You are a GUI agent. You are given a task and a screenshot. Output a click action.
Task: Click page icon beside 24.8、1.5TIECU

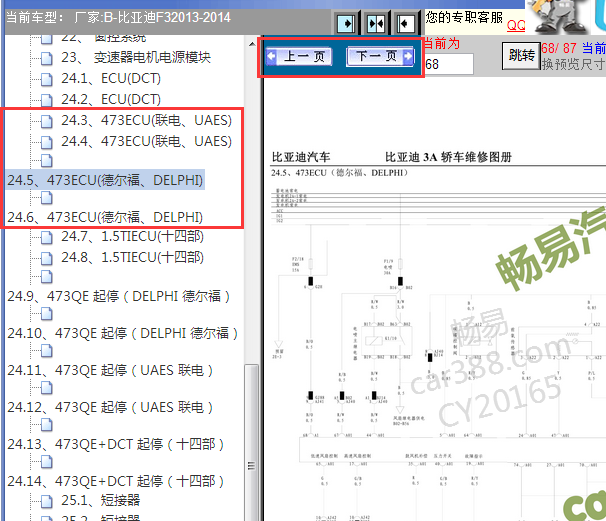click(x=47, y=258)
